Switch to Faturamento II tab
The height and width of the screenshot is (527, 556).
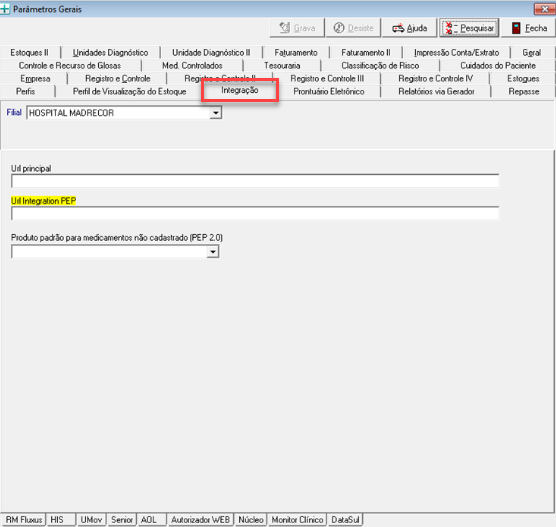[x=366, y=53]
